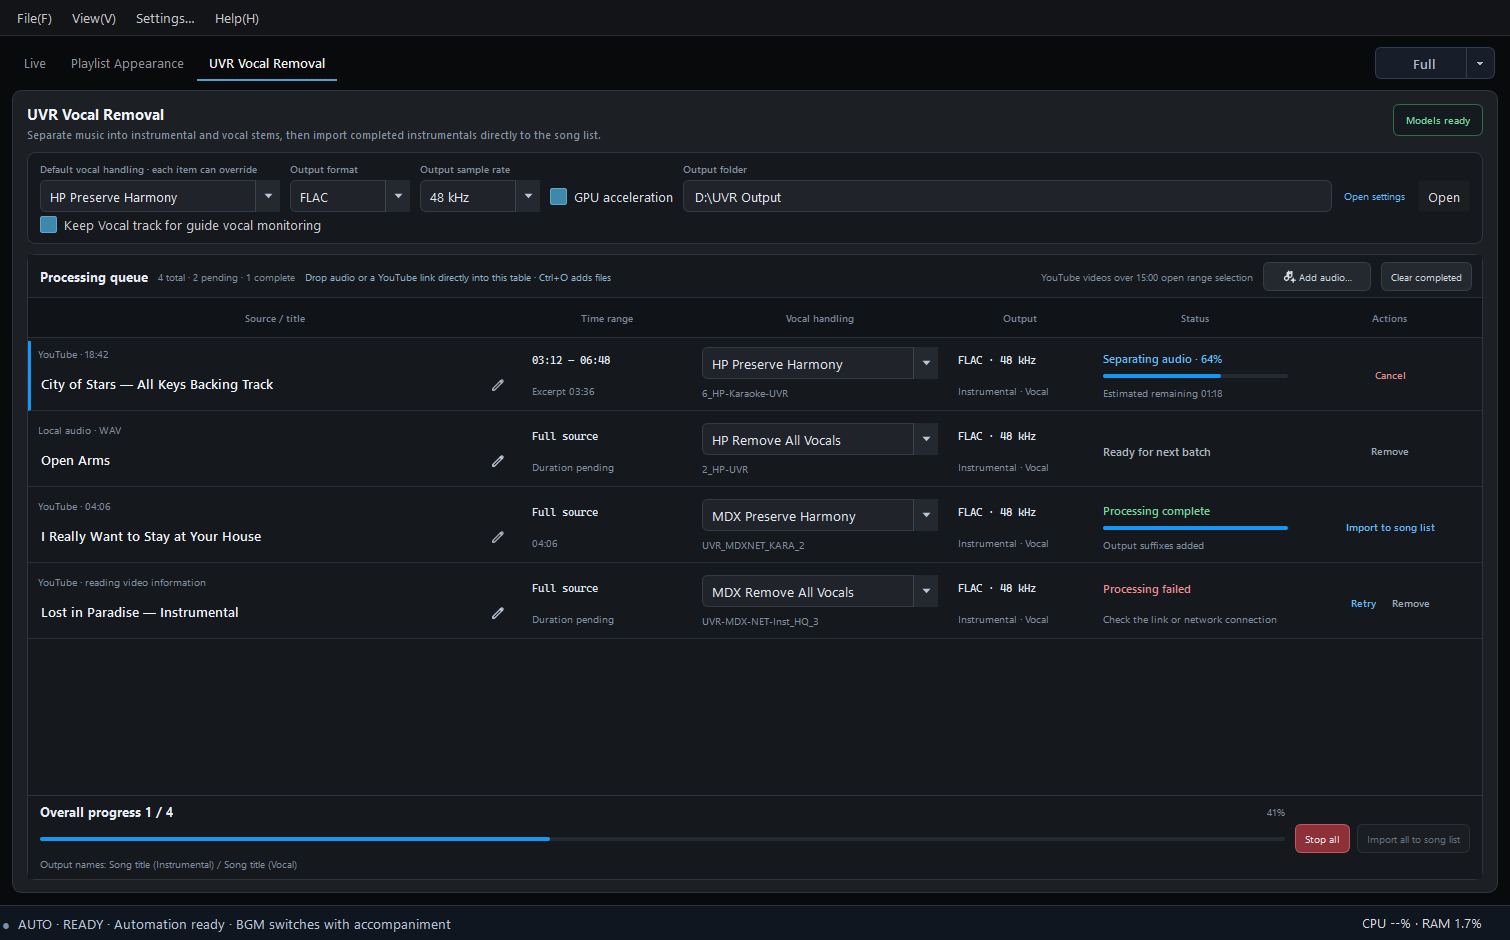This screenshot has width=1510, height=940.
Task: Rename I Really Want to Stay at Your House
Action: coord(498,537)
